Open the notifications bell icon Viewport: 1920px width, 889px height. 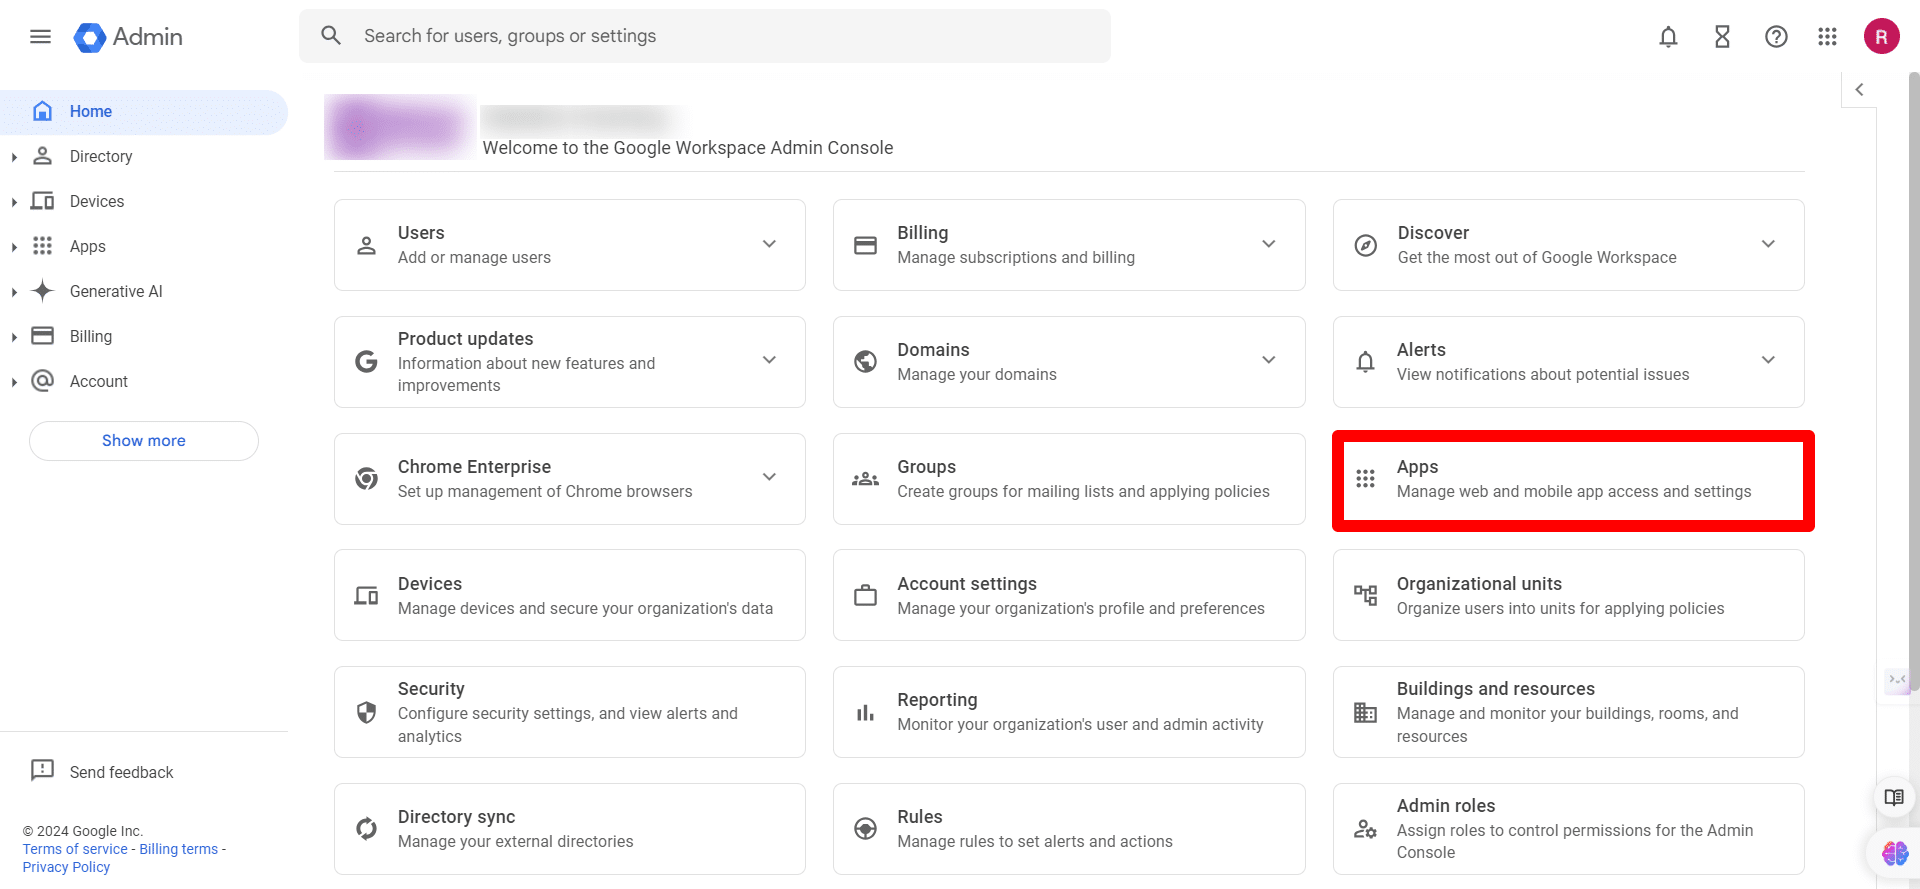(x=1668, y=37)
